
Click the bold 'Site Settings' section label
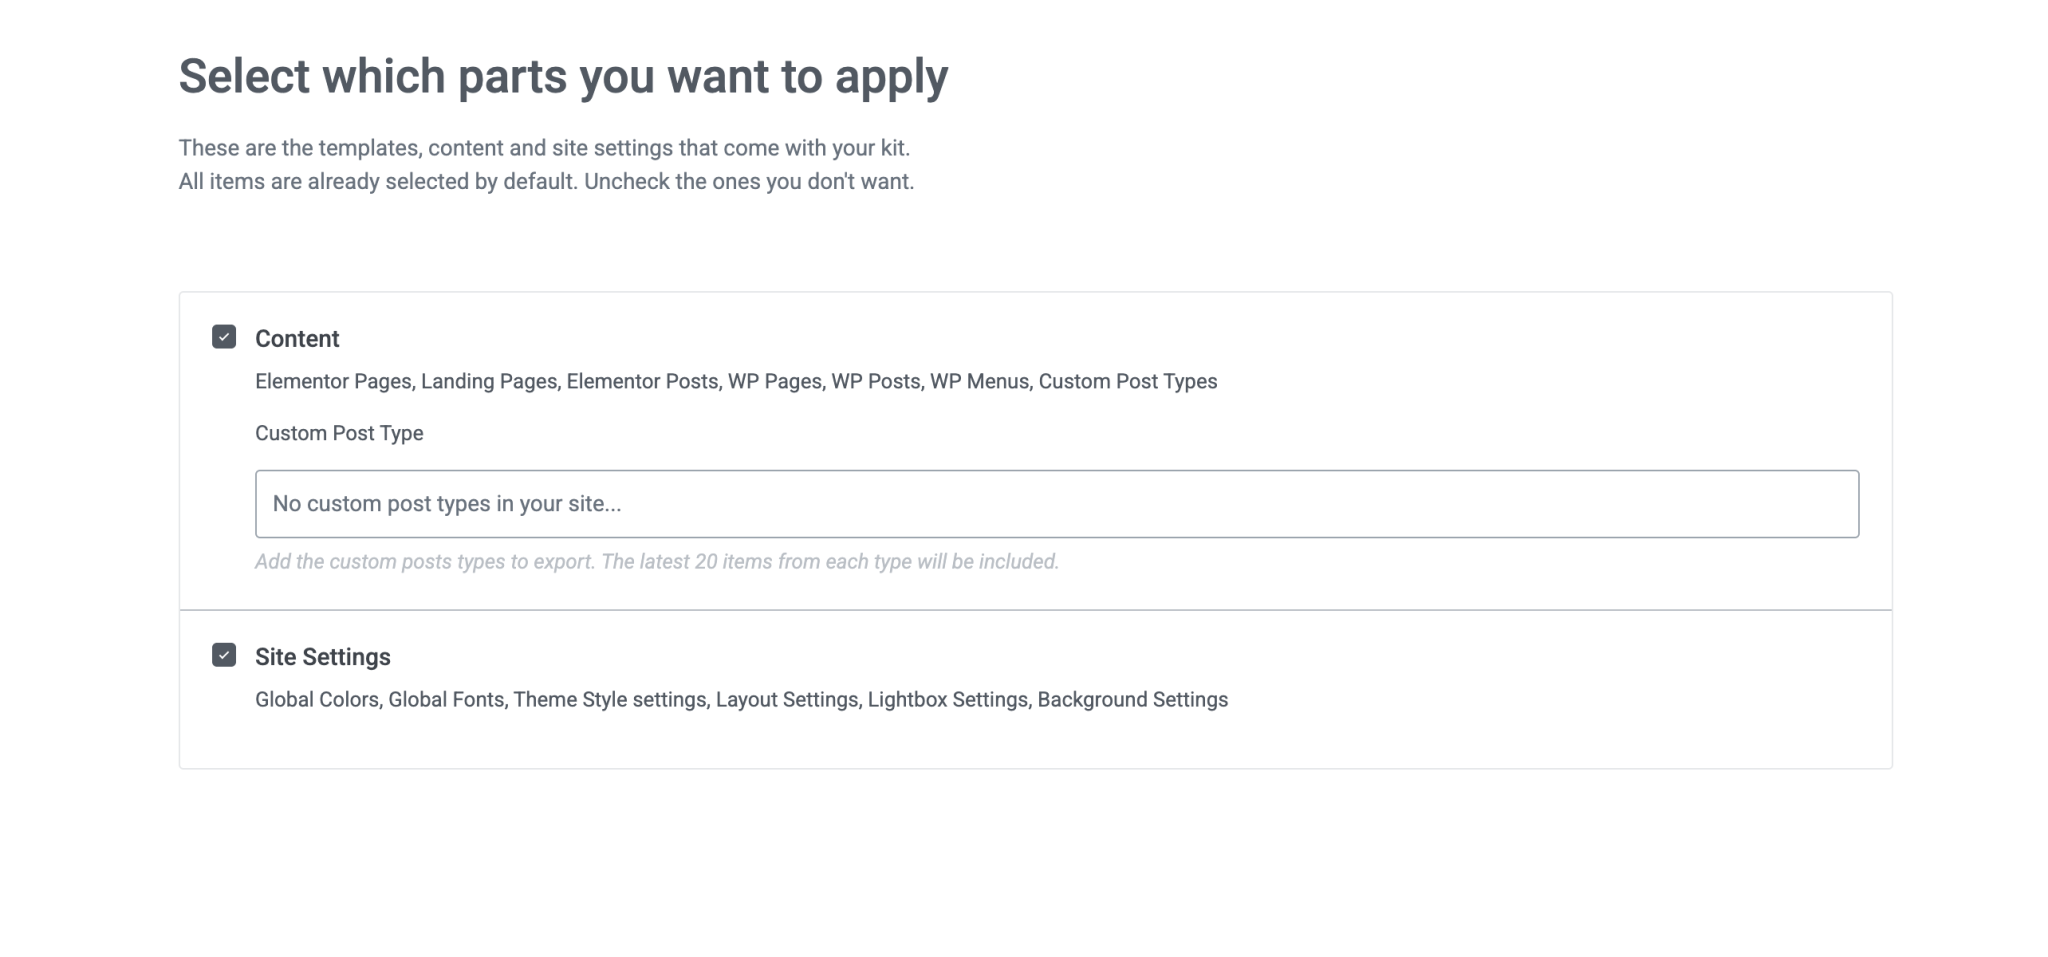[x=322, y=657]
